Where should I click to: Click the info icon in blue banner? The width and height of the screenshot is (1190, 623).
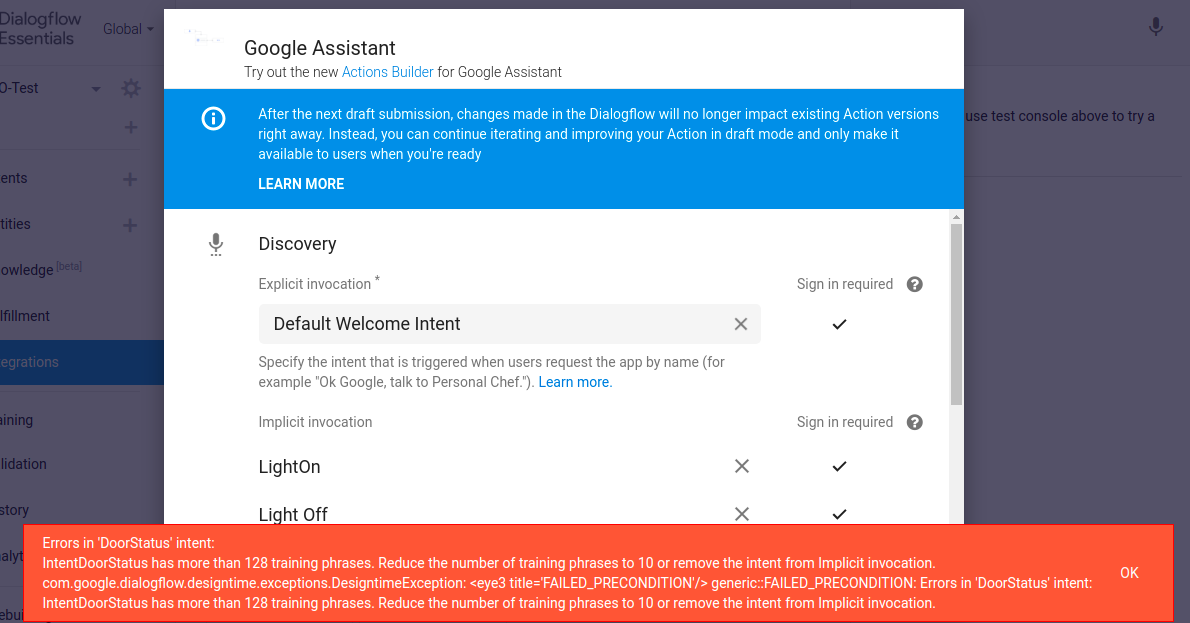(x=214, y=119)
